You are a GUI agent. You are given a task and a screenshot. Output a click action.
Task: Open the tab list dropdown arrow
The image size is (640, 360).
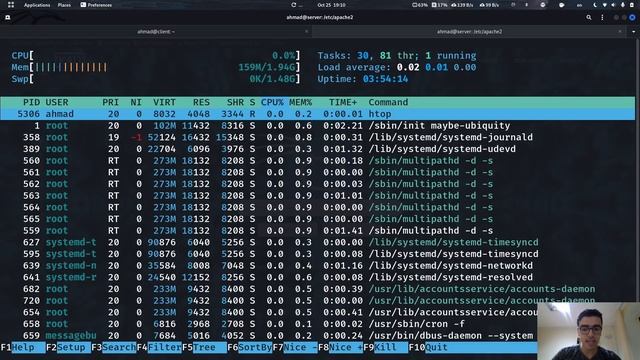(633, 31)
